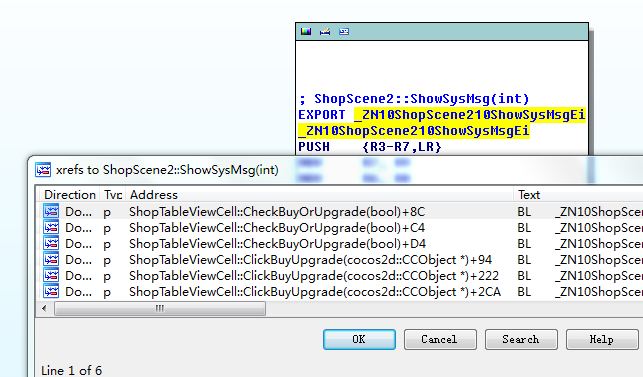The height and width of the screenshot is (377, 643).
Task: Select the xref icon for the ClickBuyUpgrade +2CA row
Action: pos(51,291)
